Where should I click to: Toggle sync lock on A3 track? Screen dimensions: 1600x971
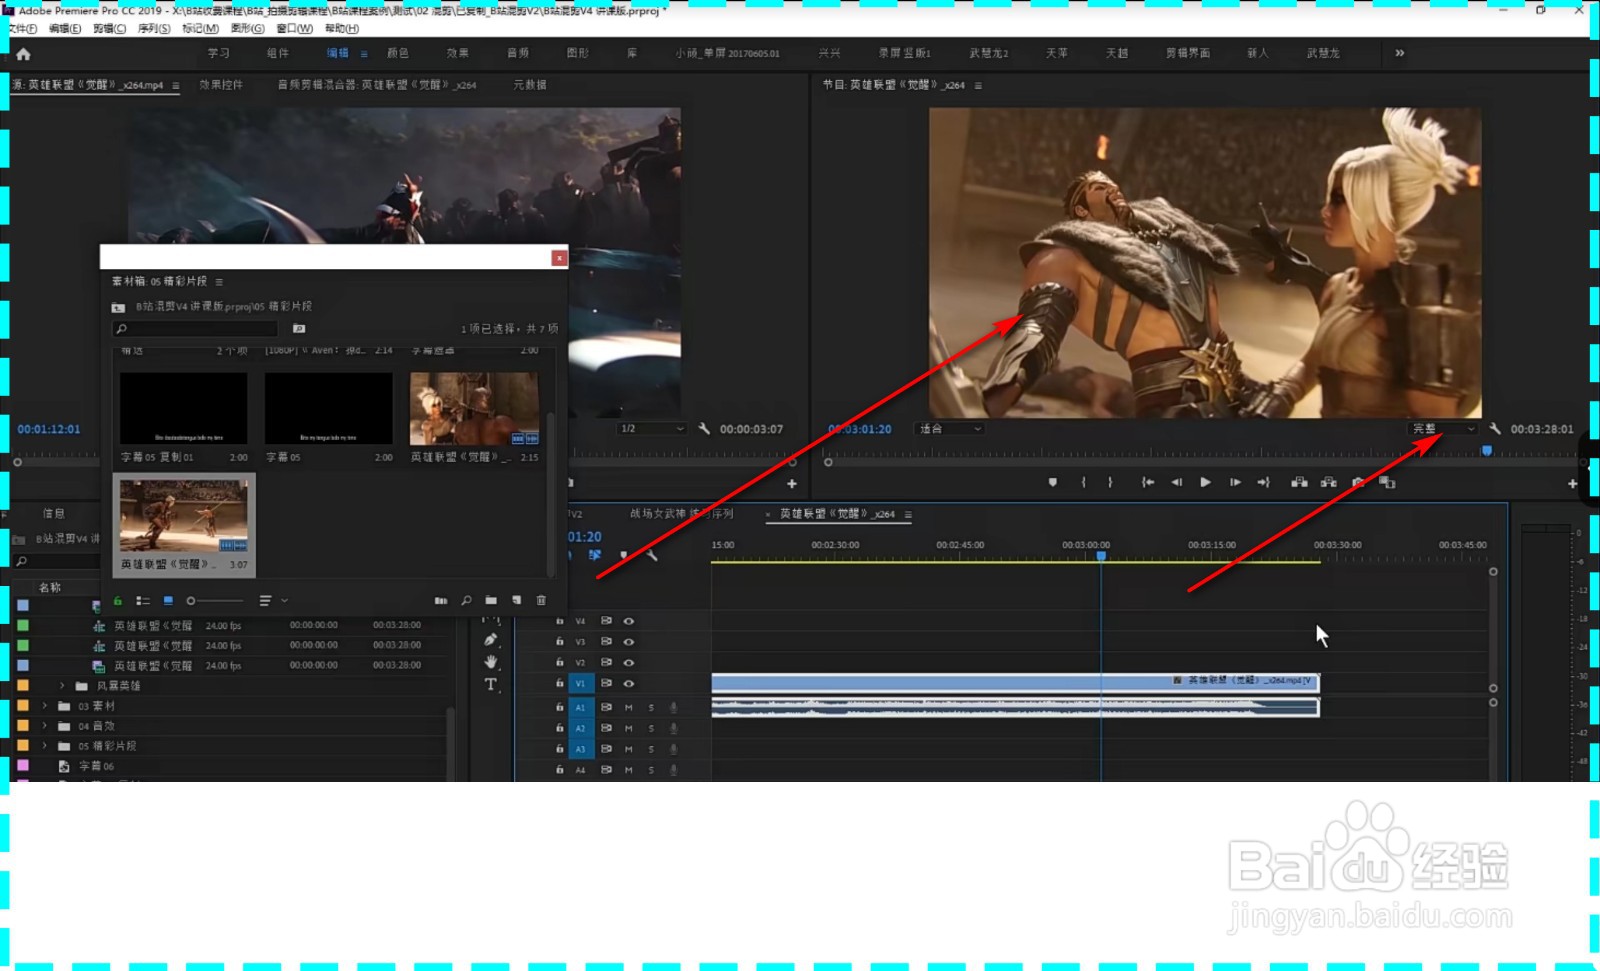[x=606, y=749]
